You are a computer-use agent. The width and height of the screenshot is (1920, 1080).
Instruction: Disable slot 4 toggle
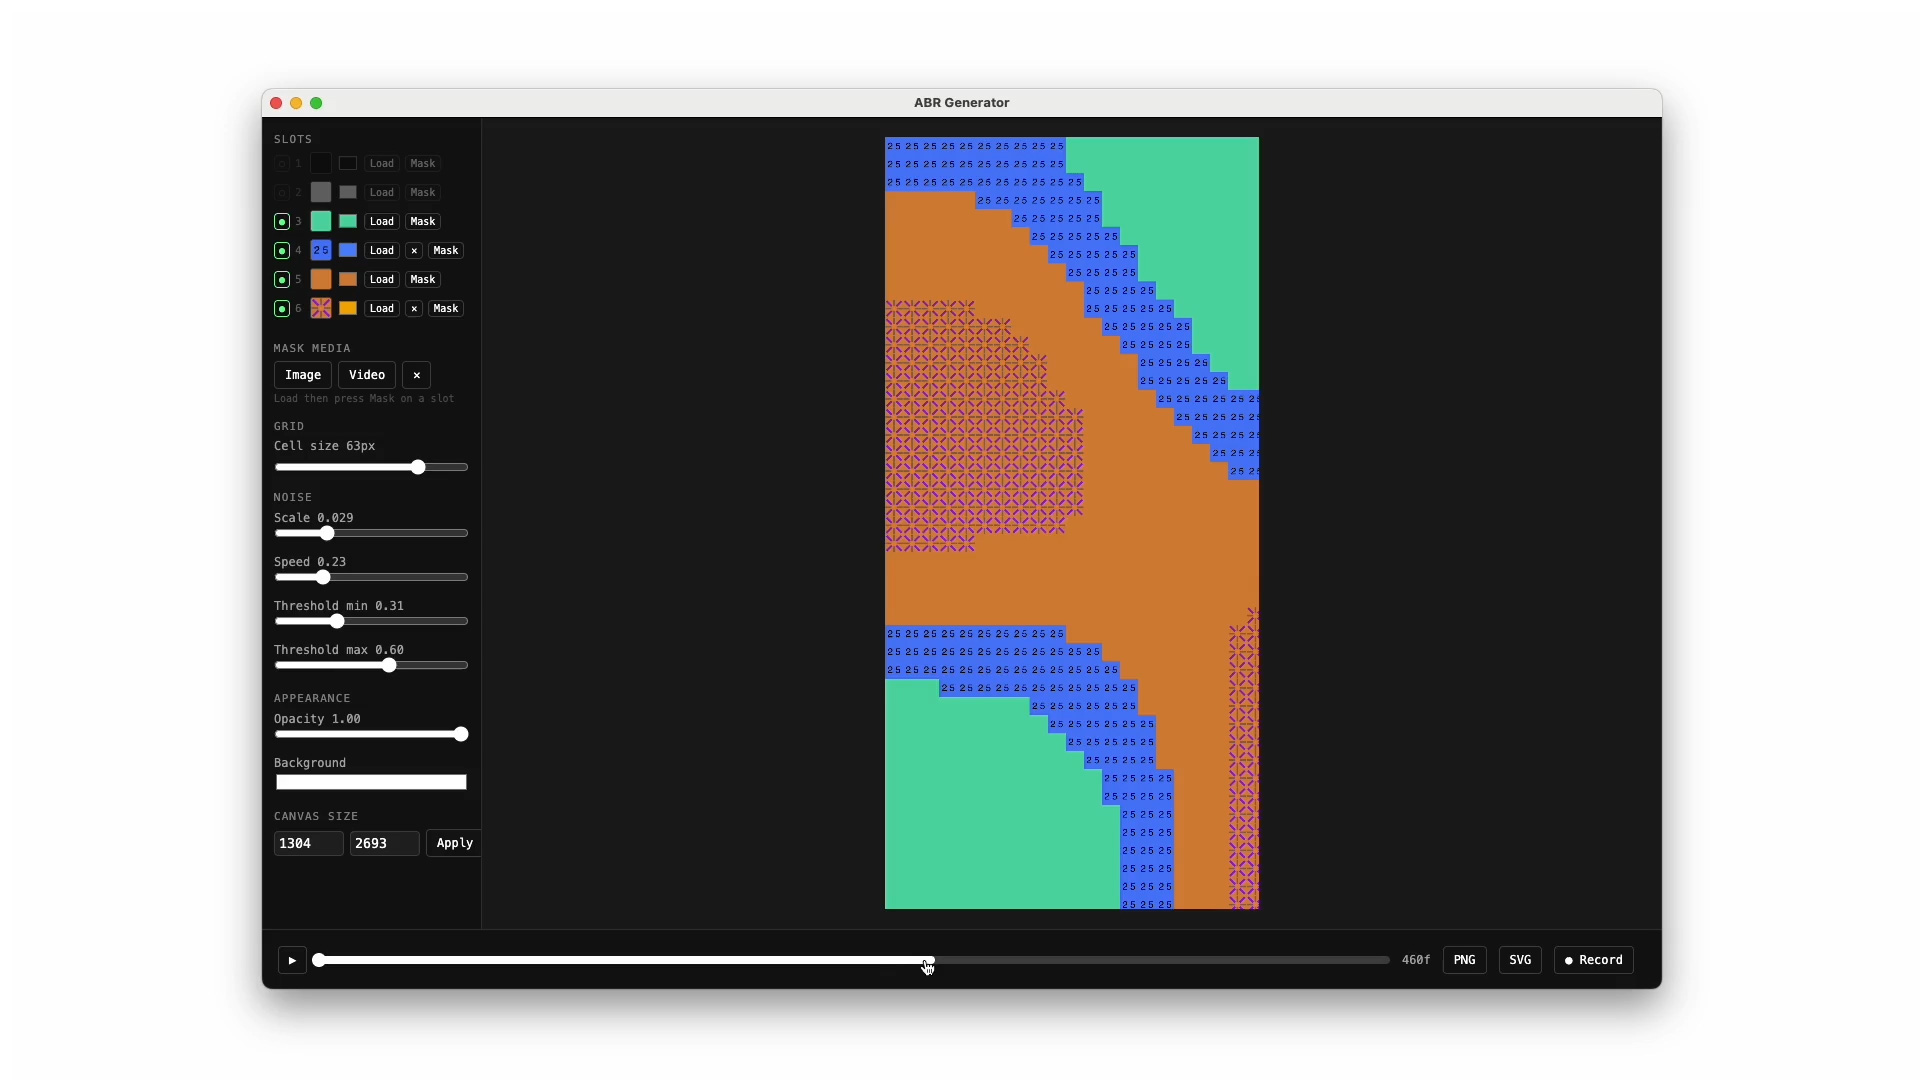(x=282, y=251)
